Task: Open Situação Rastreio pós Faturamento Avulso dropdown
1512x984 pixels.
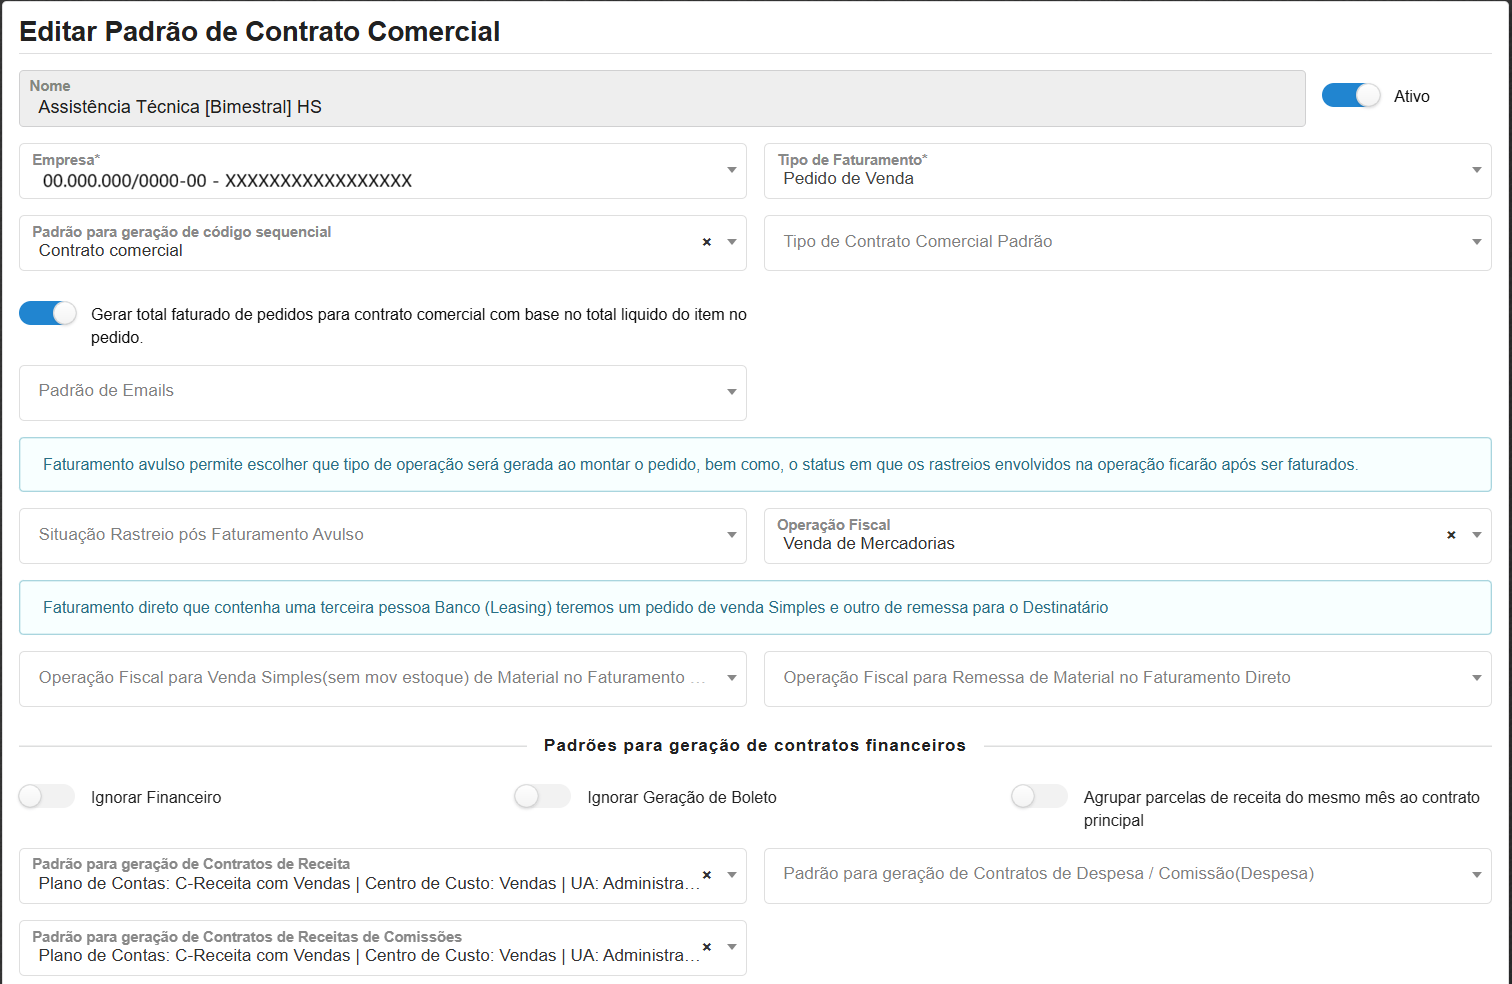Action: [383, 536]
